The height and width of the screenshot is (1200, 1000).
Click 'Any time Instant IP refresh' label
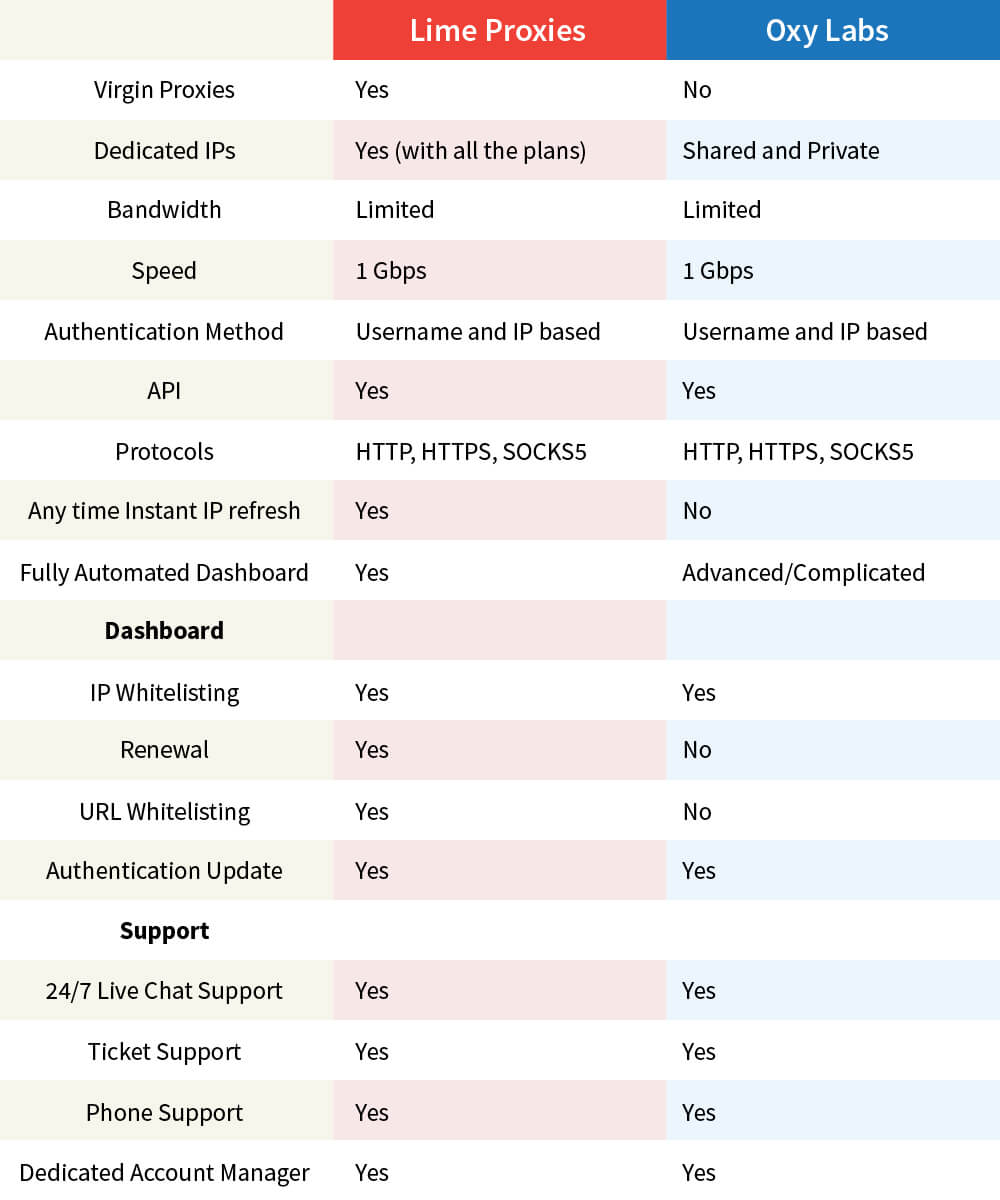[x=164, y=511]
